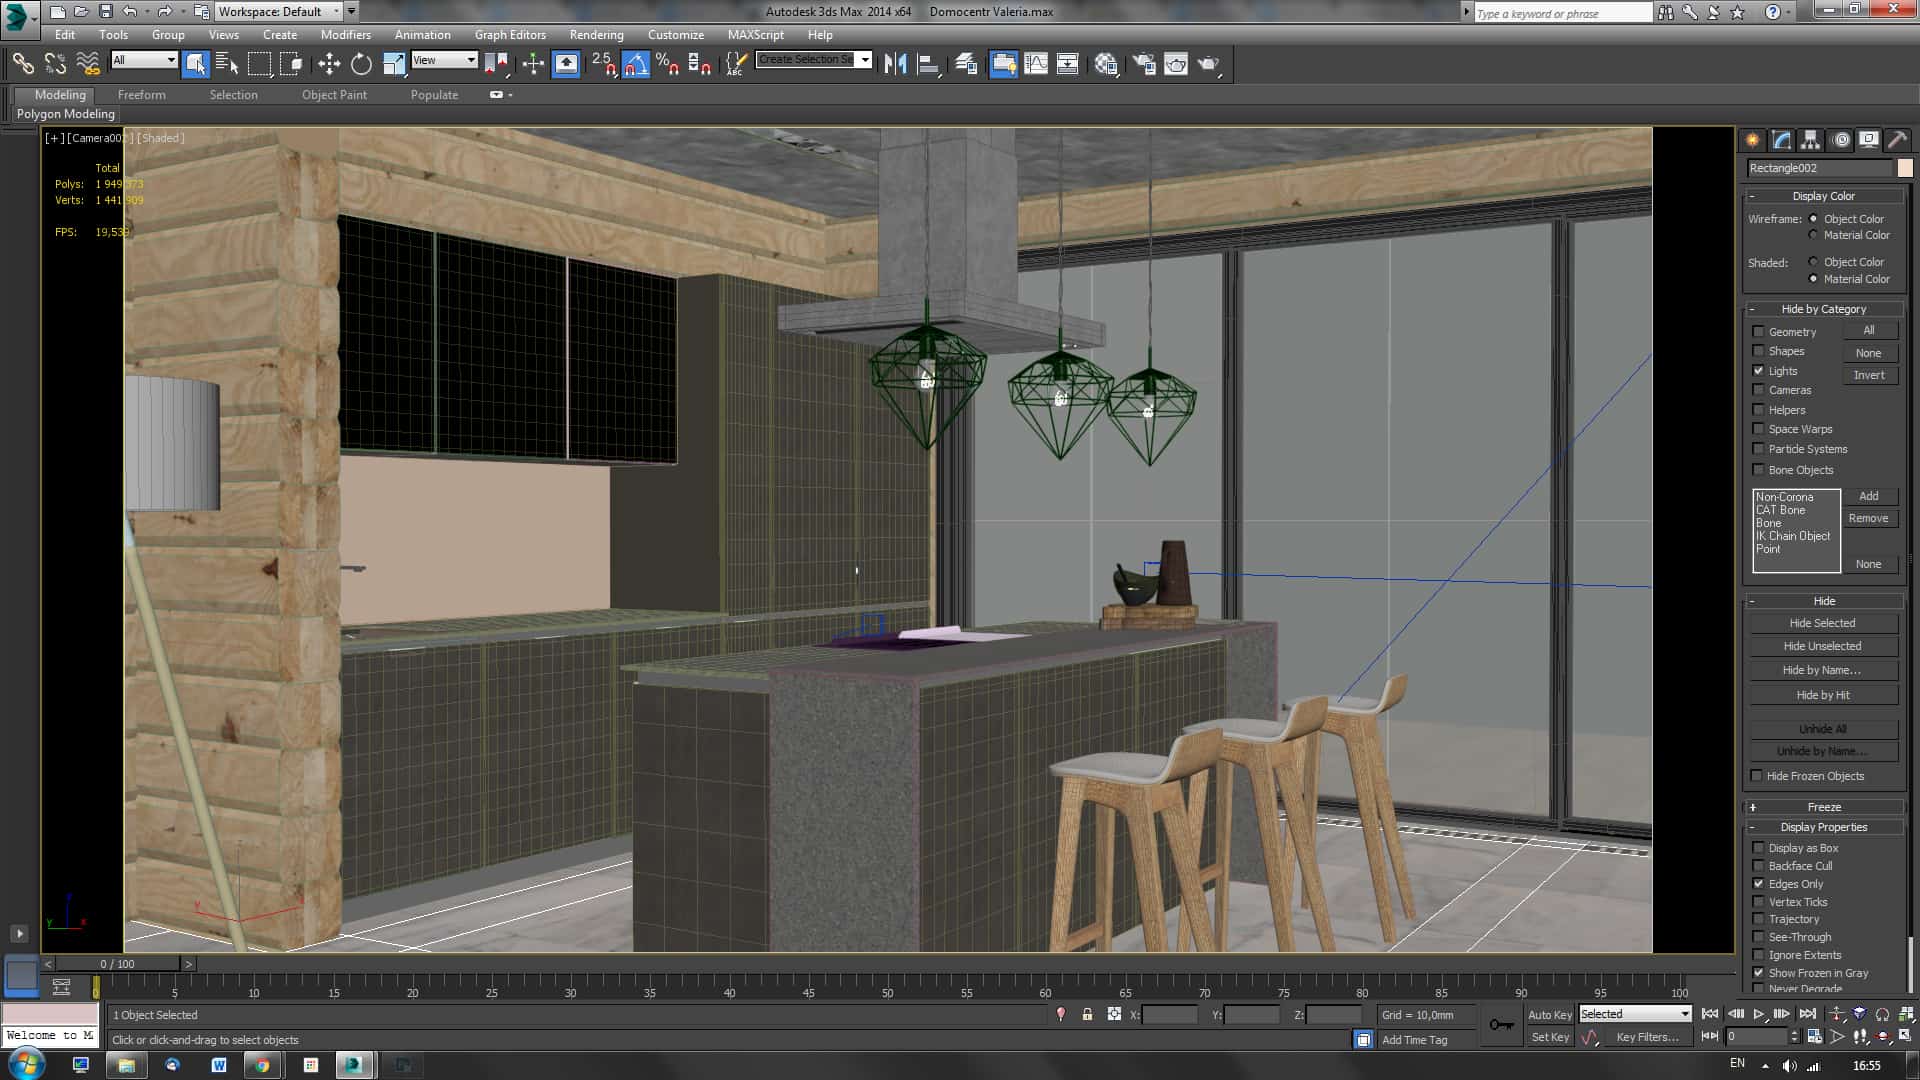Uncheck the Lights category checkbox
This screenshot has height=1080, width=1920.
click(x=1758, y=371)
